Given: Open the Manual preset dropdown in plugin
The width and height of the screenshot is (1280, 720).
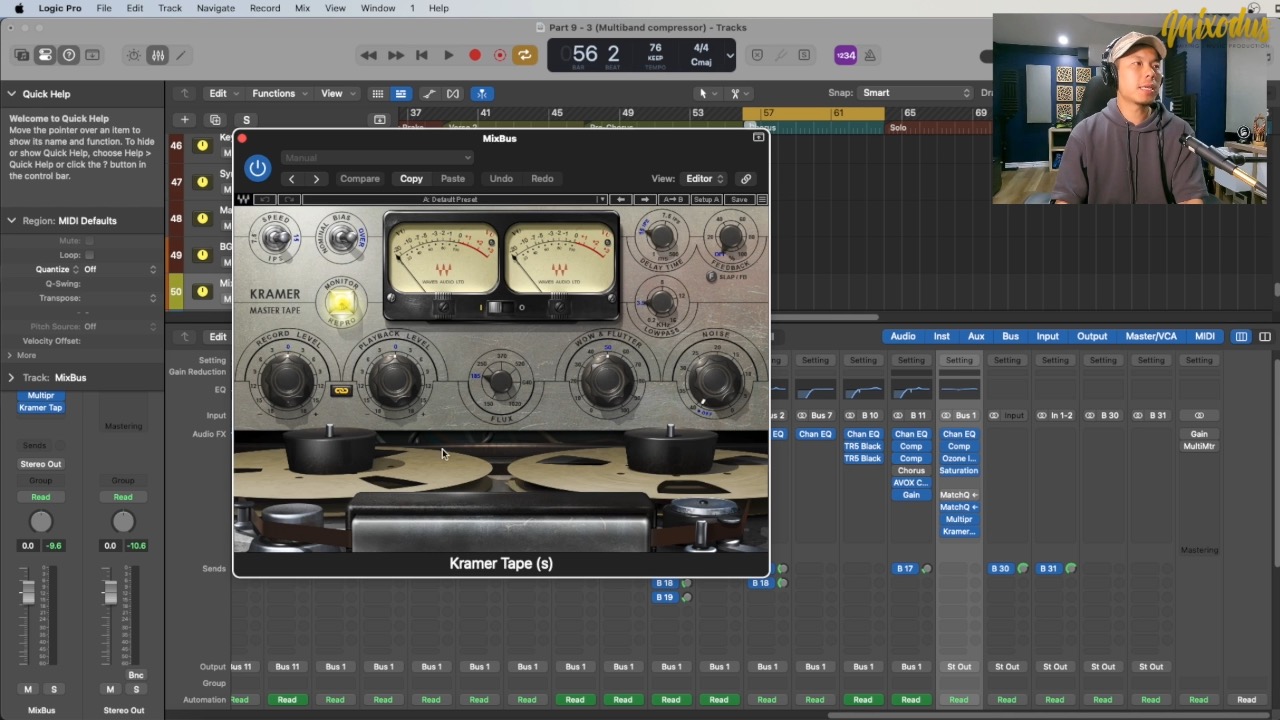Looking at the screenshot, I should pyautogui.click(x=377, y=157).
